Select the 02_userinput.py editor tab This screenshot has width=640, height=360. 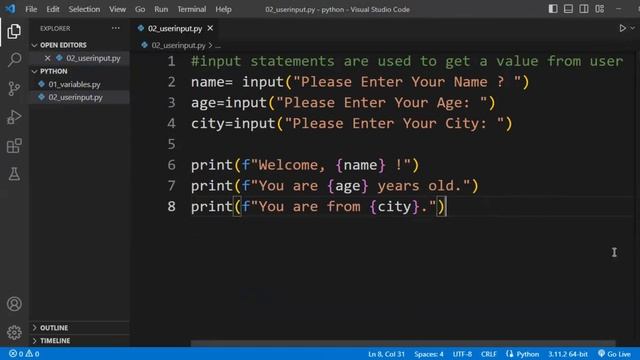click(x=175, y=28)
